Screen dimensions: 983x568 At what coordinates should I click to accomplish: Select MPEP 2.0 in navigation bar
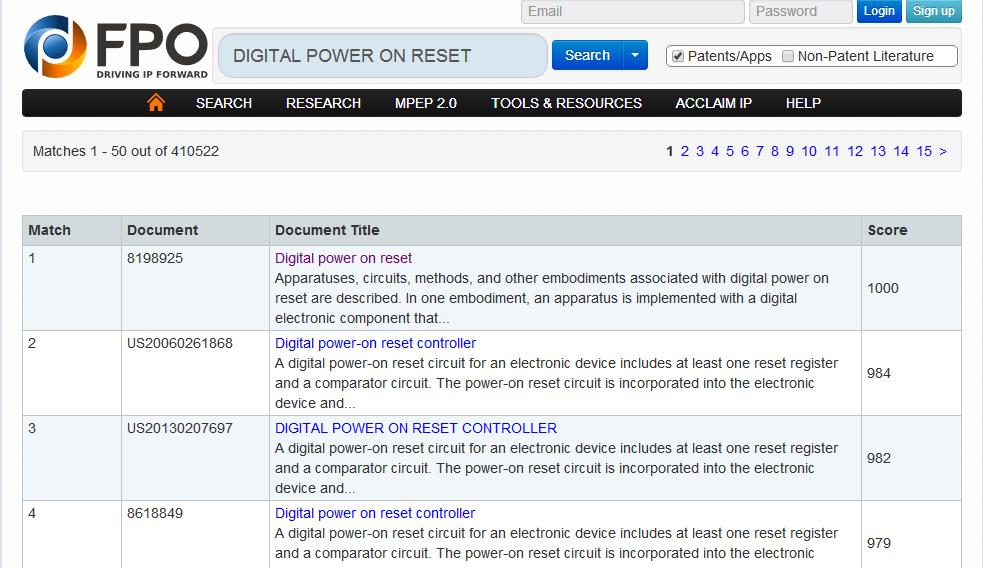tap(426, 103)
